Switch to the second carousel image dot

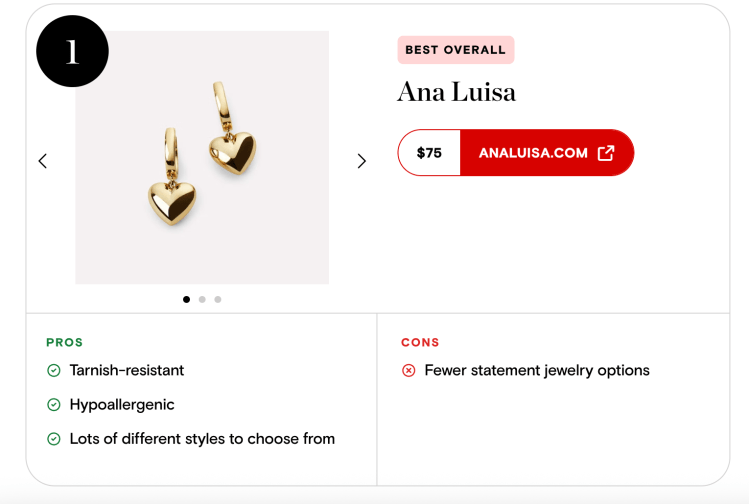202,299
